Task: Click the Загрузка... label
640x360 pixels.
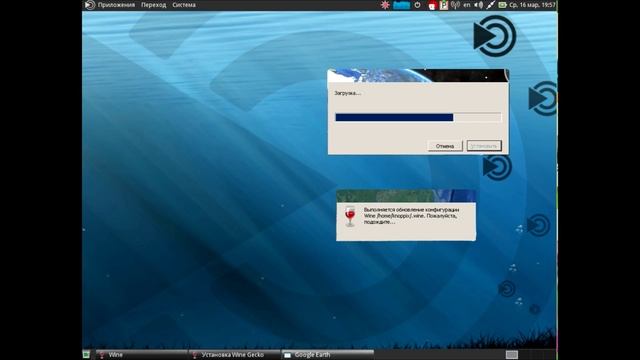Action: 348,93
